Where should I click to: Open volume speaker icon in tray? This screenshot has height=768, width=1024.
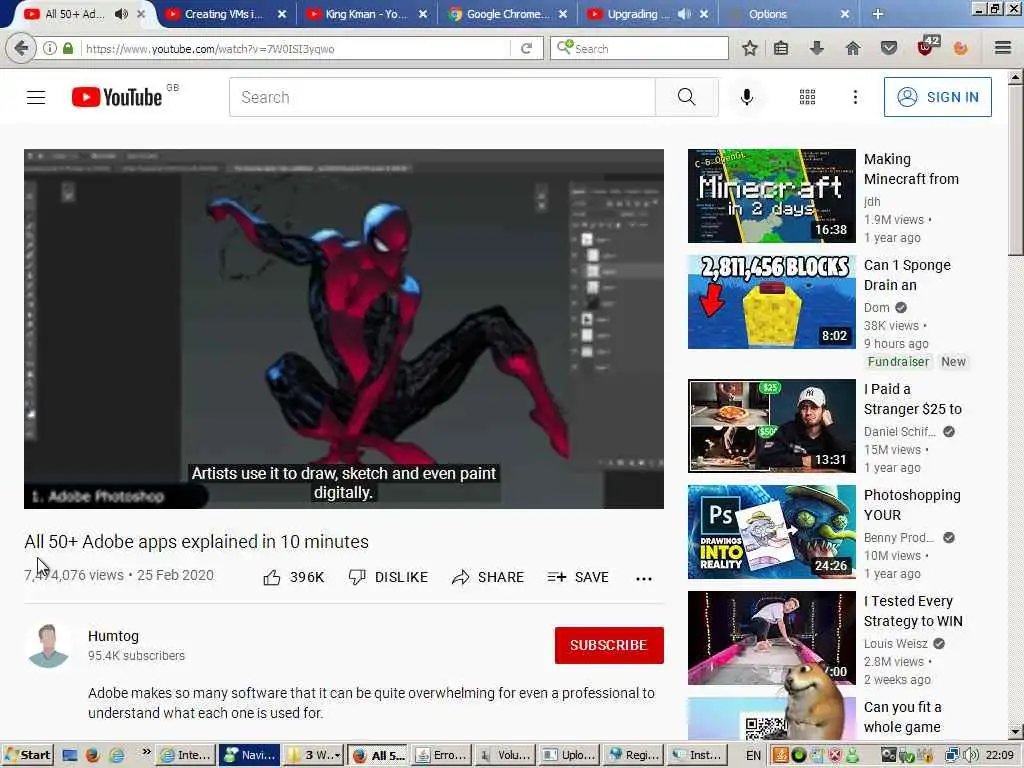pyautogui.click(x=970, y=756)
